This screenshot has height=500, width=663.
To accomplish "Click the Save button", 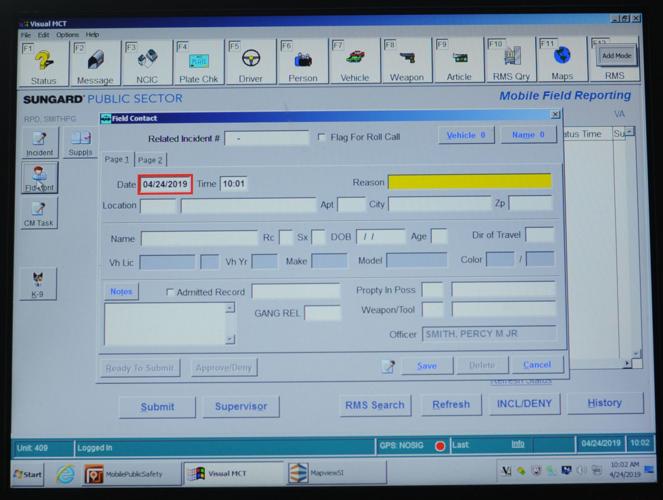I will [427, 366].
